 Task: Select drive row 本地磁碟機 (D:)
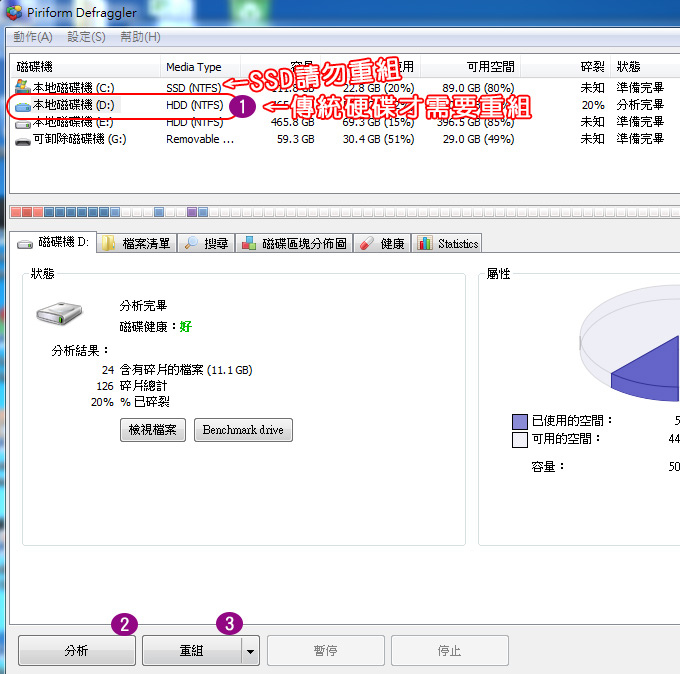[345, 105]
